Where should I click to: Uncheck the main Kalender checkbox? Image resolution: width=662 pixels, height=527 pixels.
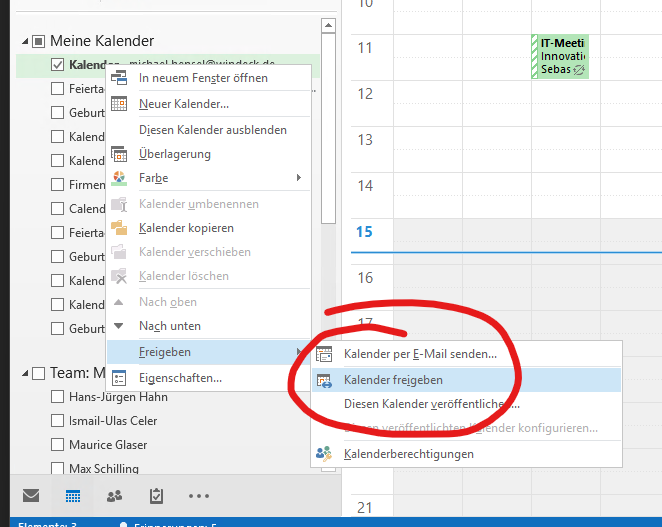coord(58,65)
